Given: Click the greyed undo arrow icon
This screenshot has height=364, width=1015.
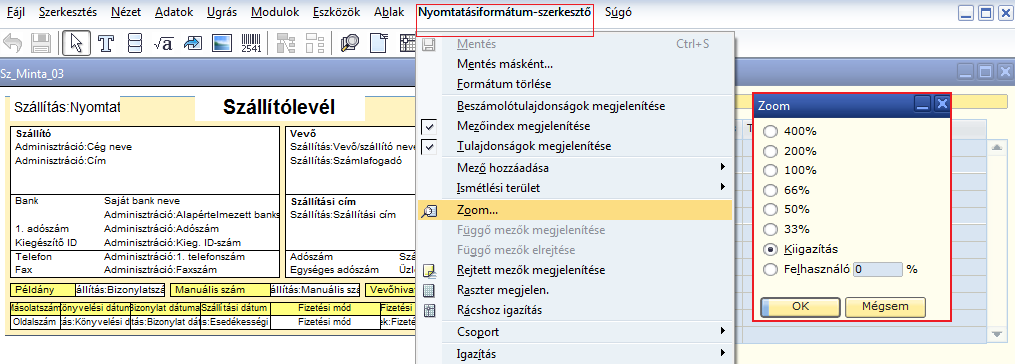Looking at the screenshot, I should (x=13, y=44).
